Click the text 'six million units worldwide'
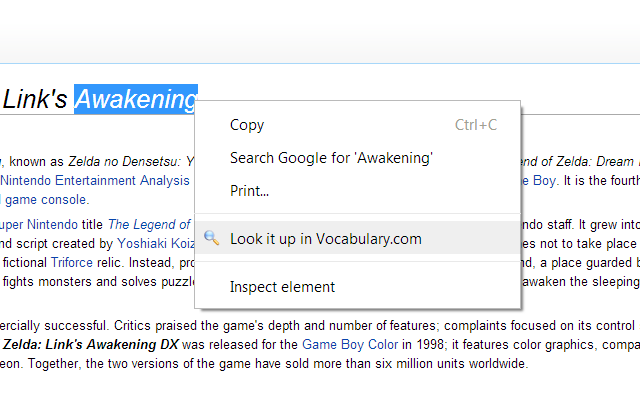Image resolution: width=640 pixels, height=400 pixels. click(451, 363)
